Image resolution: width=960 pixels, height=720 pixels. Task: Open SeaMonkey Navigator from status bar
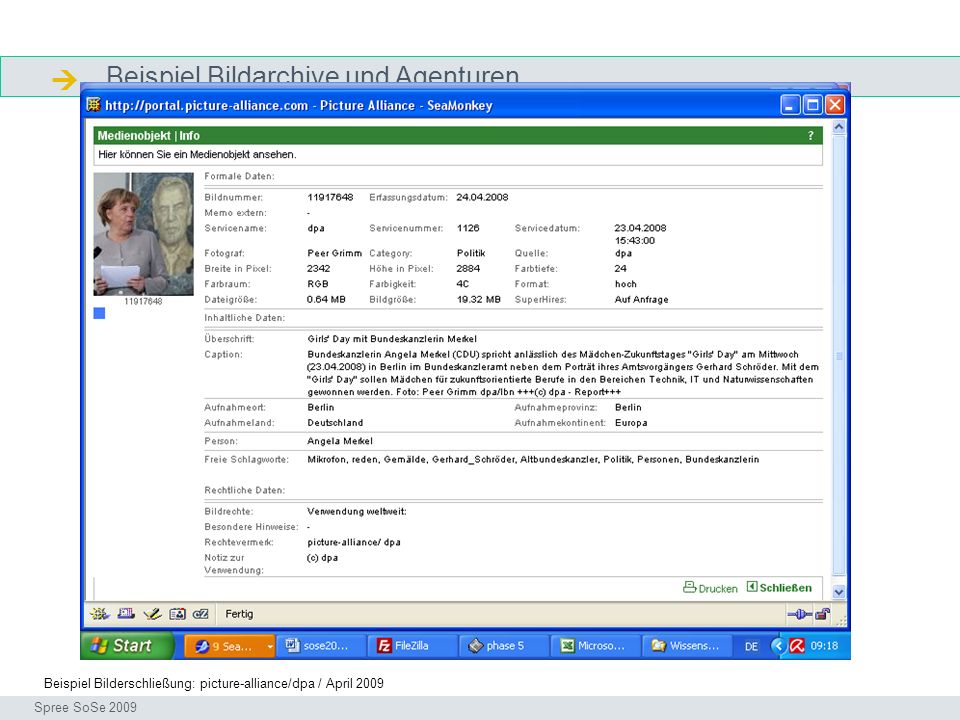99,613
